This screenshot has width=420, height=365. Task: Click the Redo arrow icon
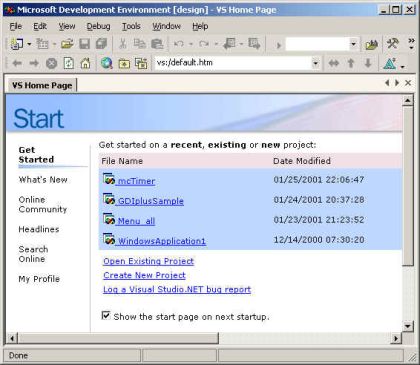coord(204,44)
